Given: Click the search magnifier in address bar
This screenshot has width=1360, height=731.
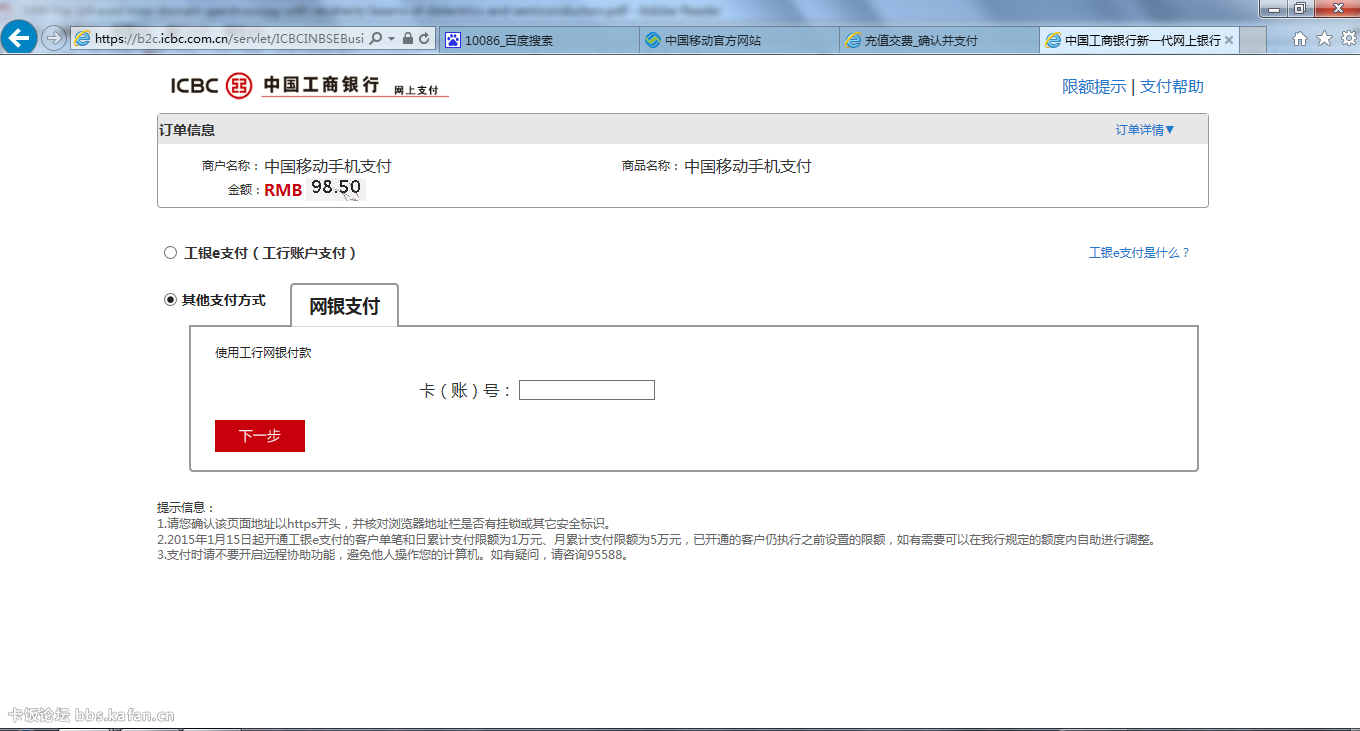Looking at the screenshot, I should [x=376, y=39].
